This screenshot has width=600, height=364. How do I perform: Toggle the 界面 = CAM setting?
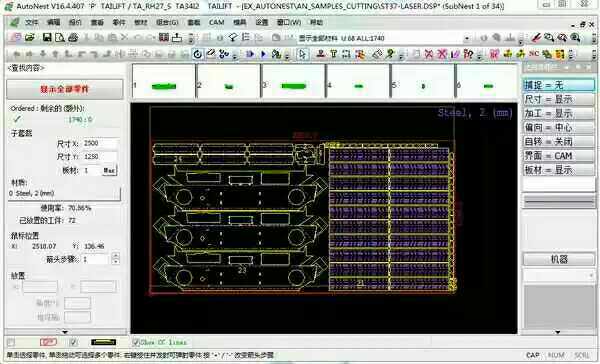[559, 156]
